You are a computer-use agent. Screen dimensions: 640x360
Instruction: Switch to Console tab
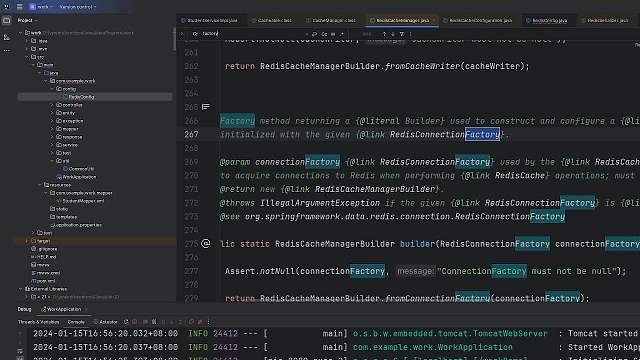click(x=76, y=322)
